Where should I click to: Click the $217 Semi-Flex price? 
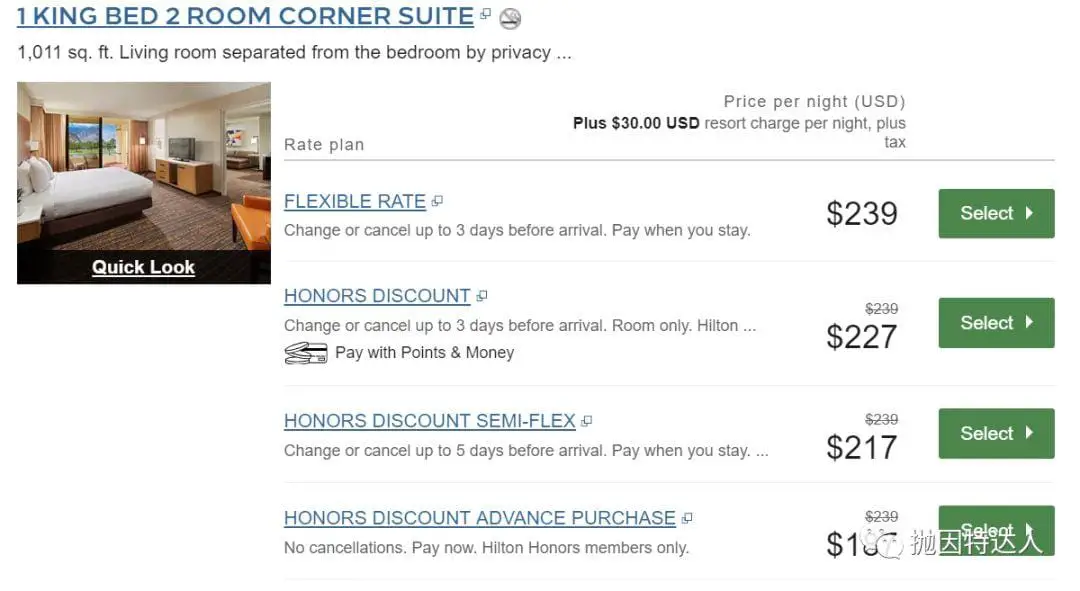861,447
